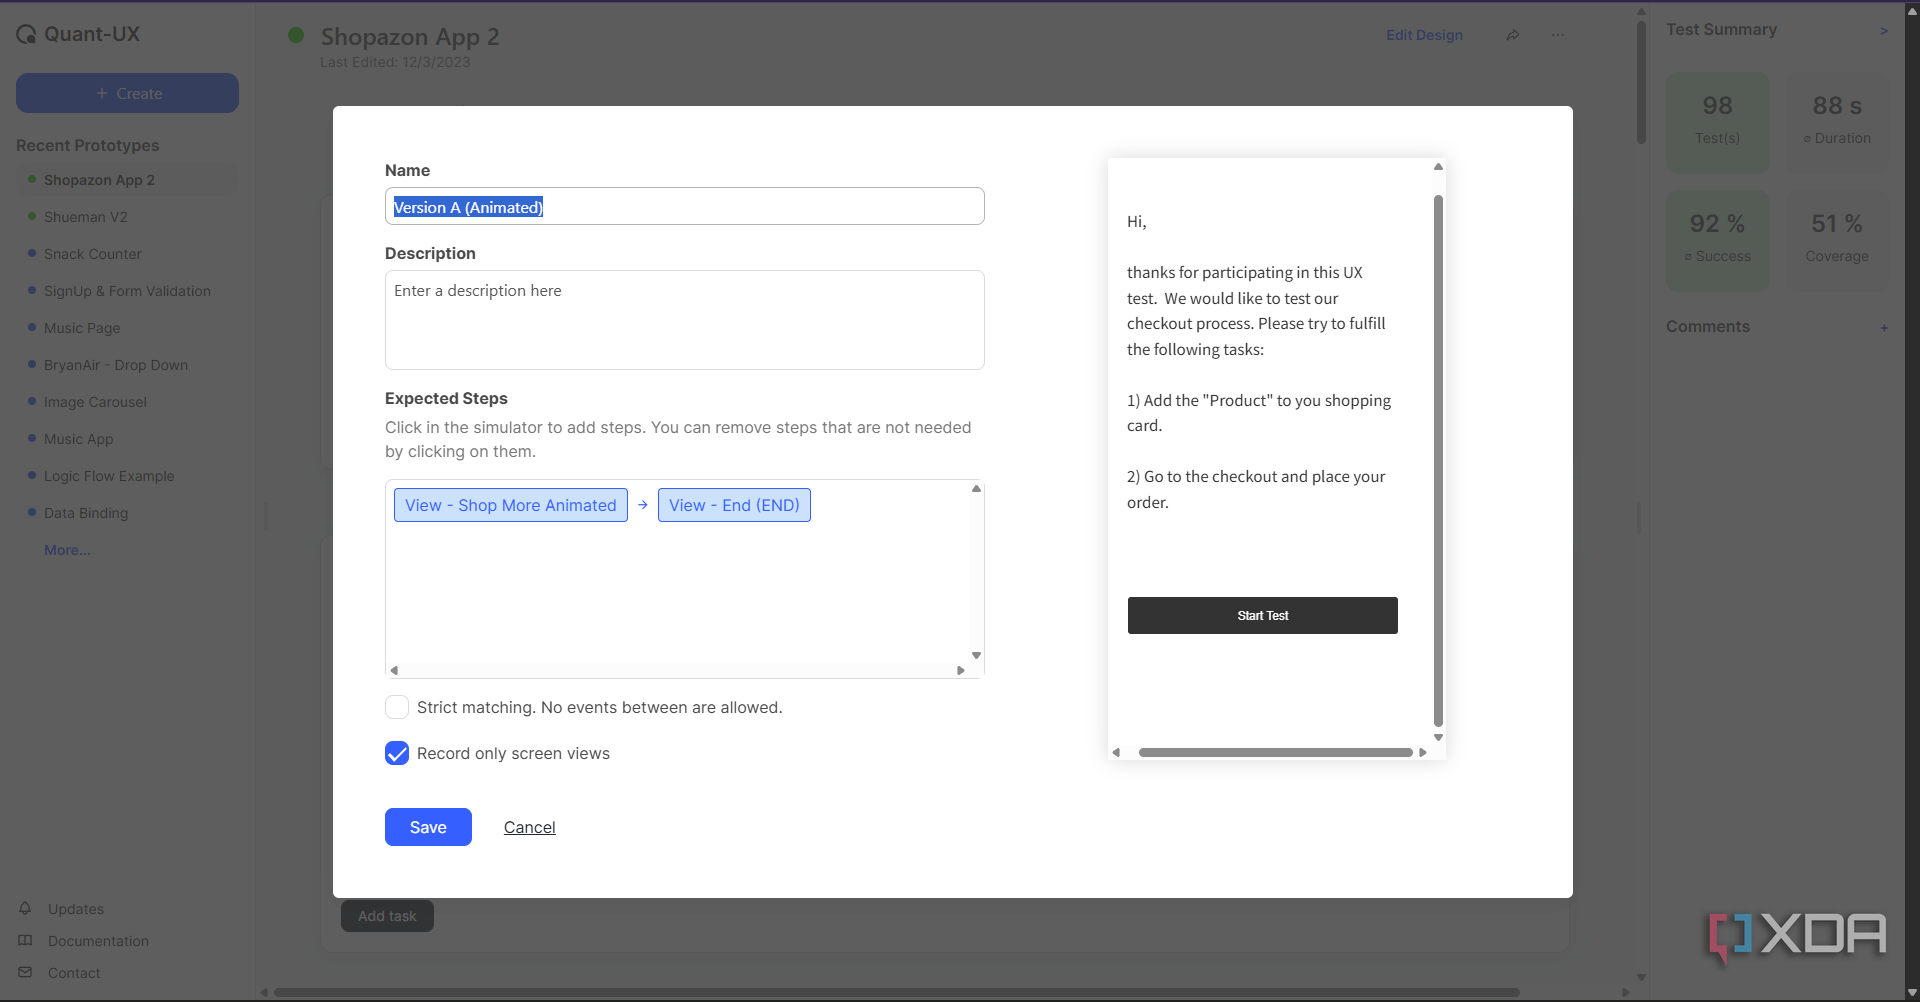Open BryanAir - Drop Down prototype
1920x1002 pixels.
point(116,365)
